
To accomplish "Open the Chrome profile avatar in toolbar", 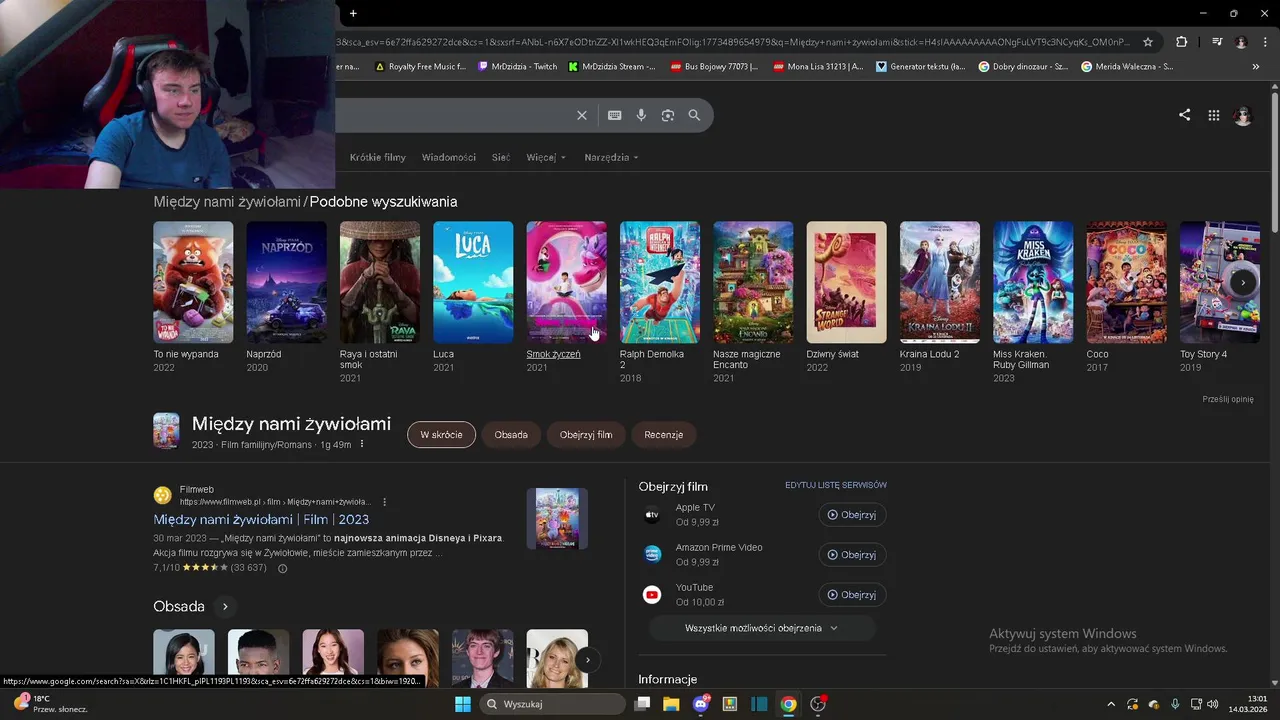I will (x=1241, y=42).
